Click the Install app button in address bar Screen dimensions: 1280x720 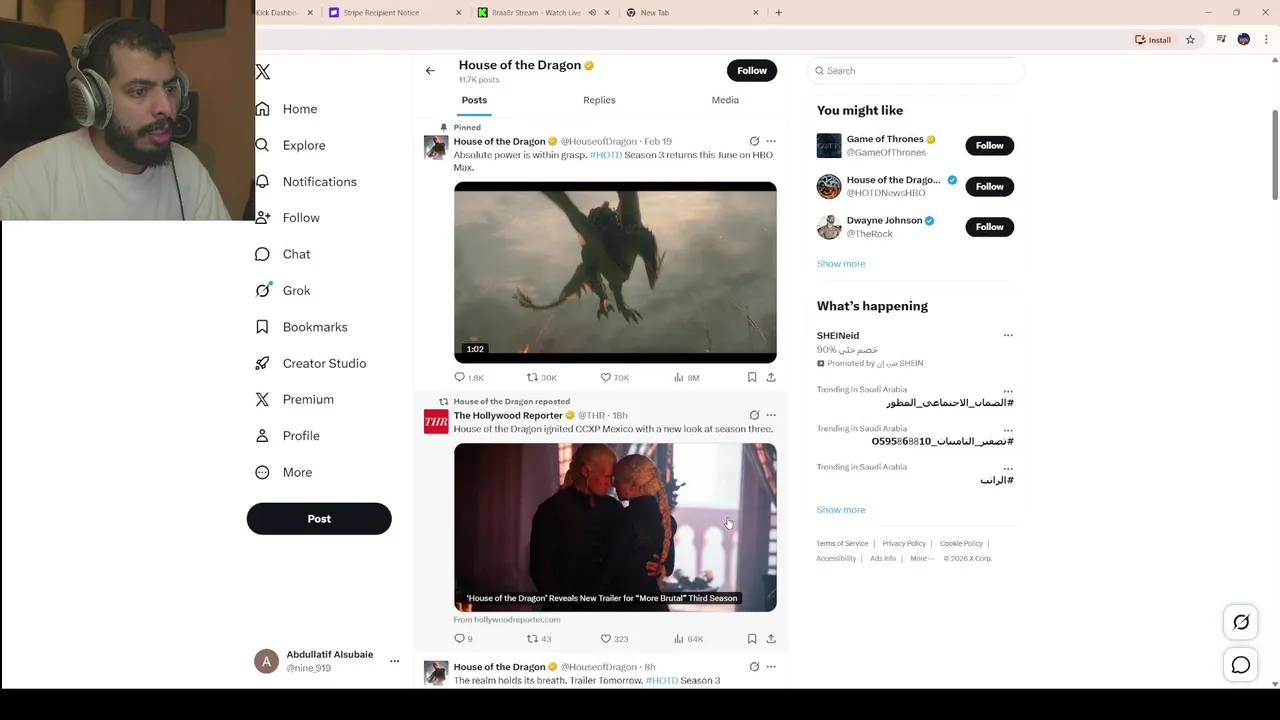pyautogui.click(x=1153, y=40)
